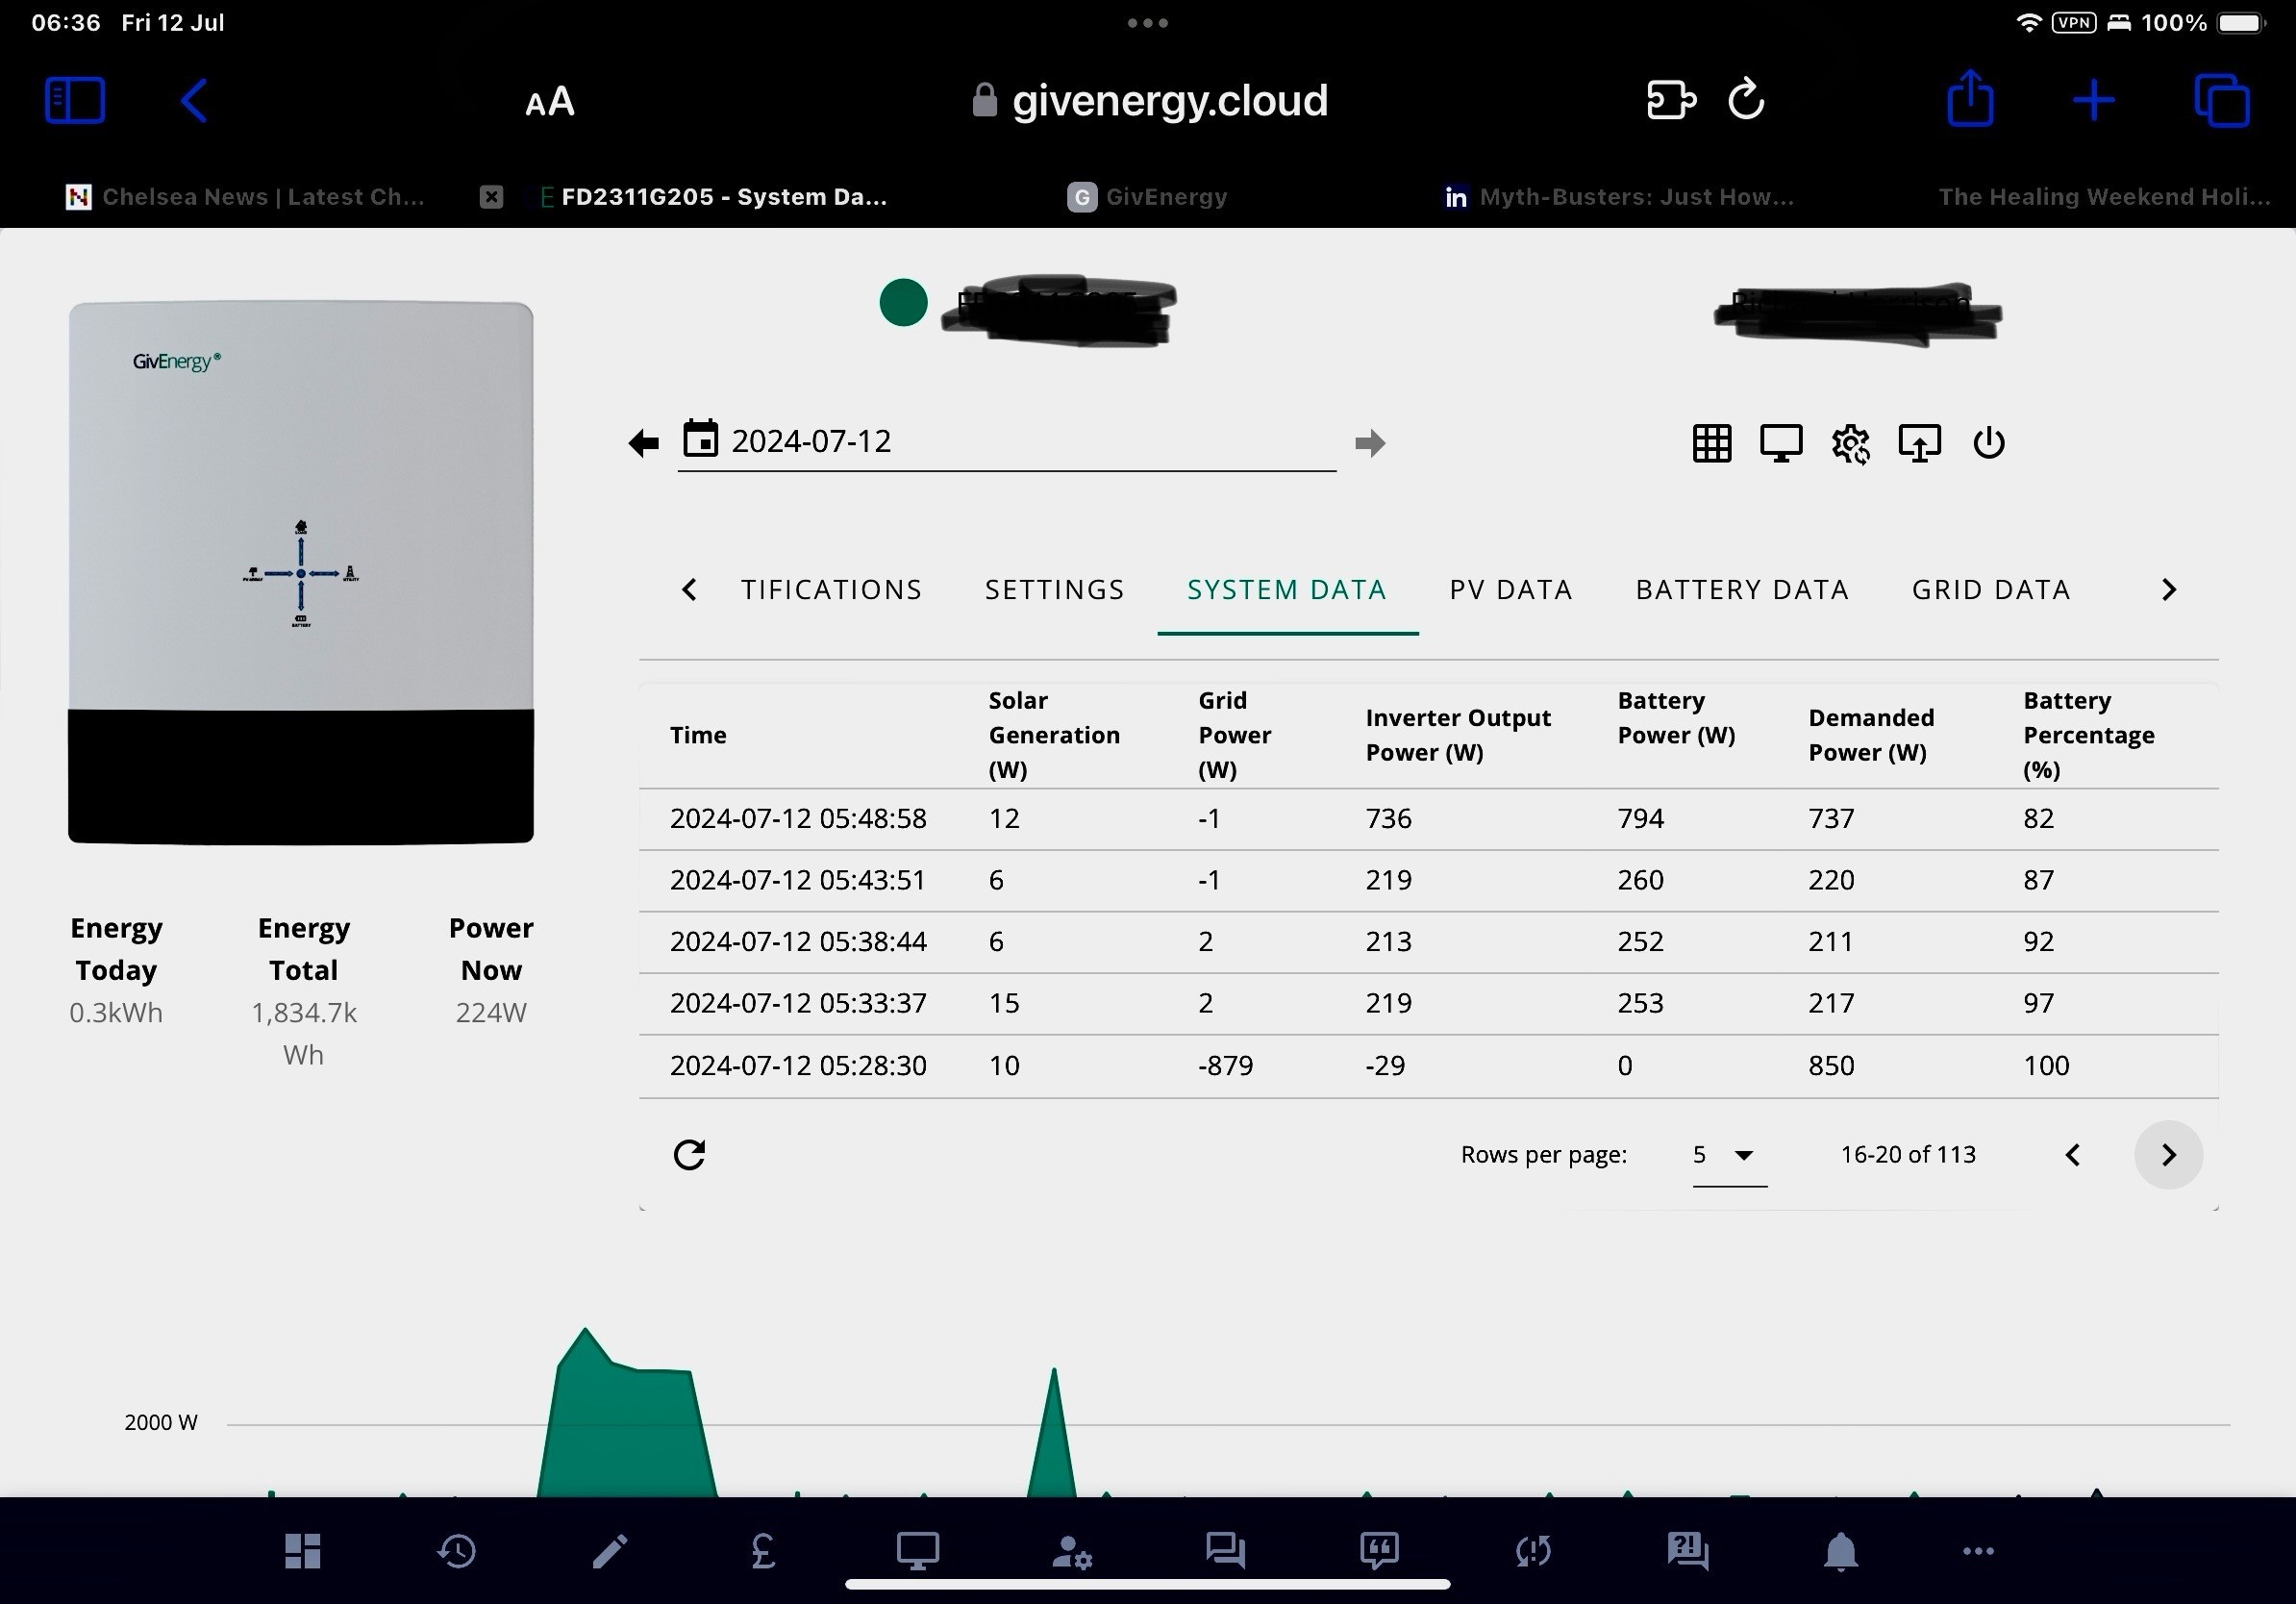This screenshot has height=1604, width=2296.
Task: Open monitor icon in bottom navigation
Action: pyautogui.click(x=917, y=1551)
